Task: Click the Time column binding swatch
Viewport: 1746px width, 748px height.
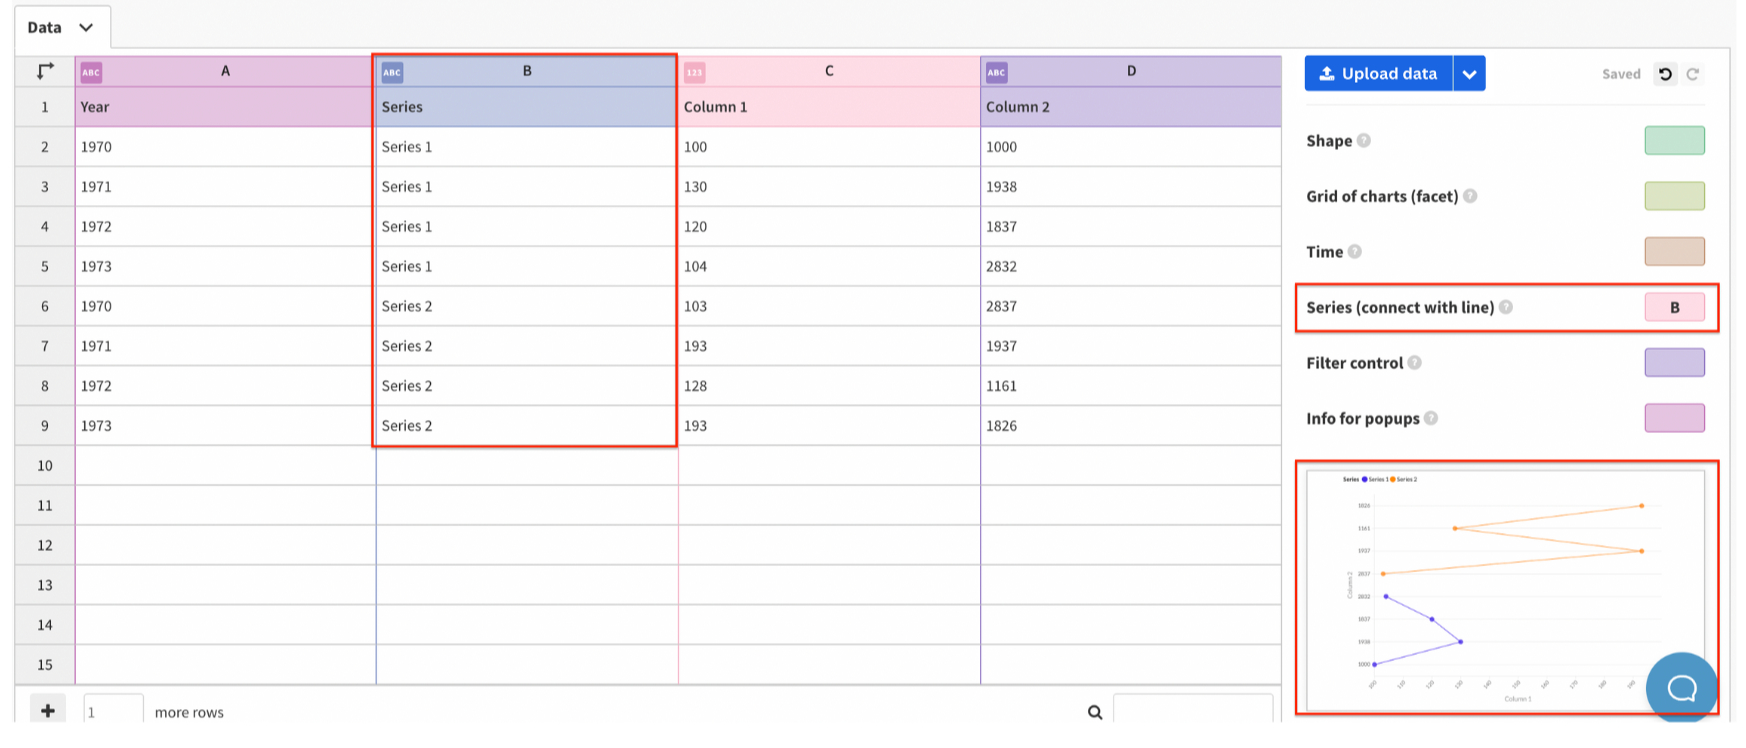Action: coord(1674,252)
